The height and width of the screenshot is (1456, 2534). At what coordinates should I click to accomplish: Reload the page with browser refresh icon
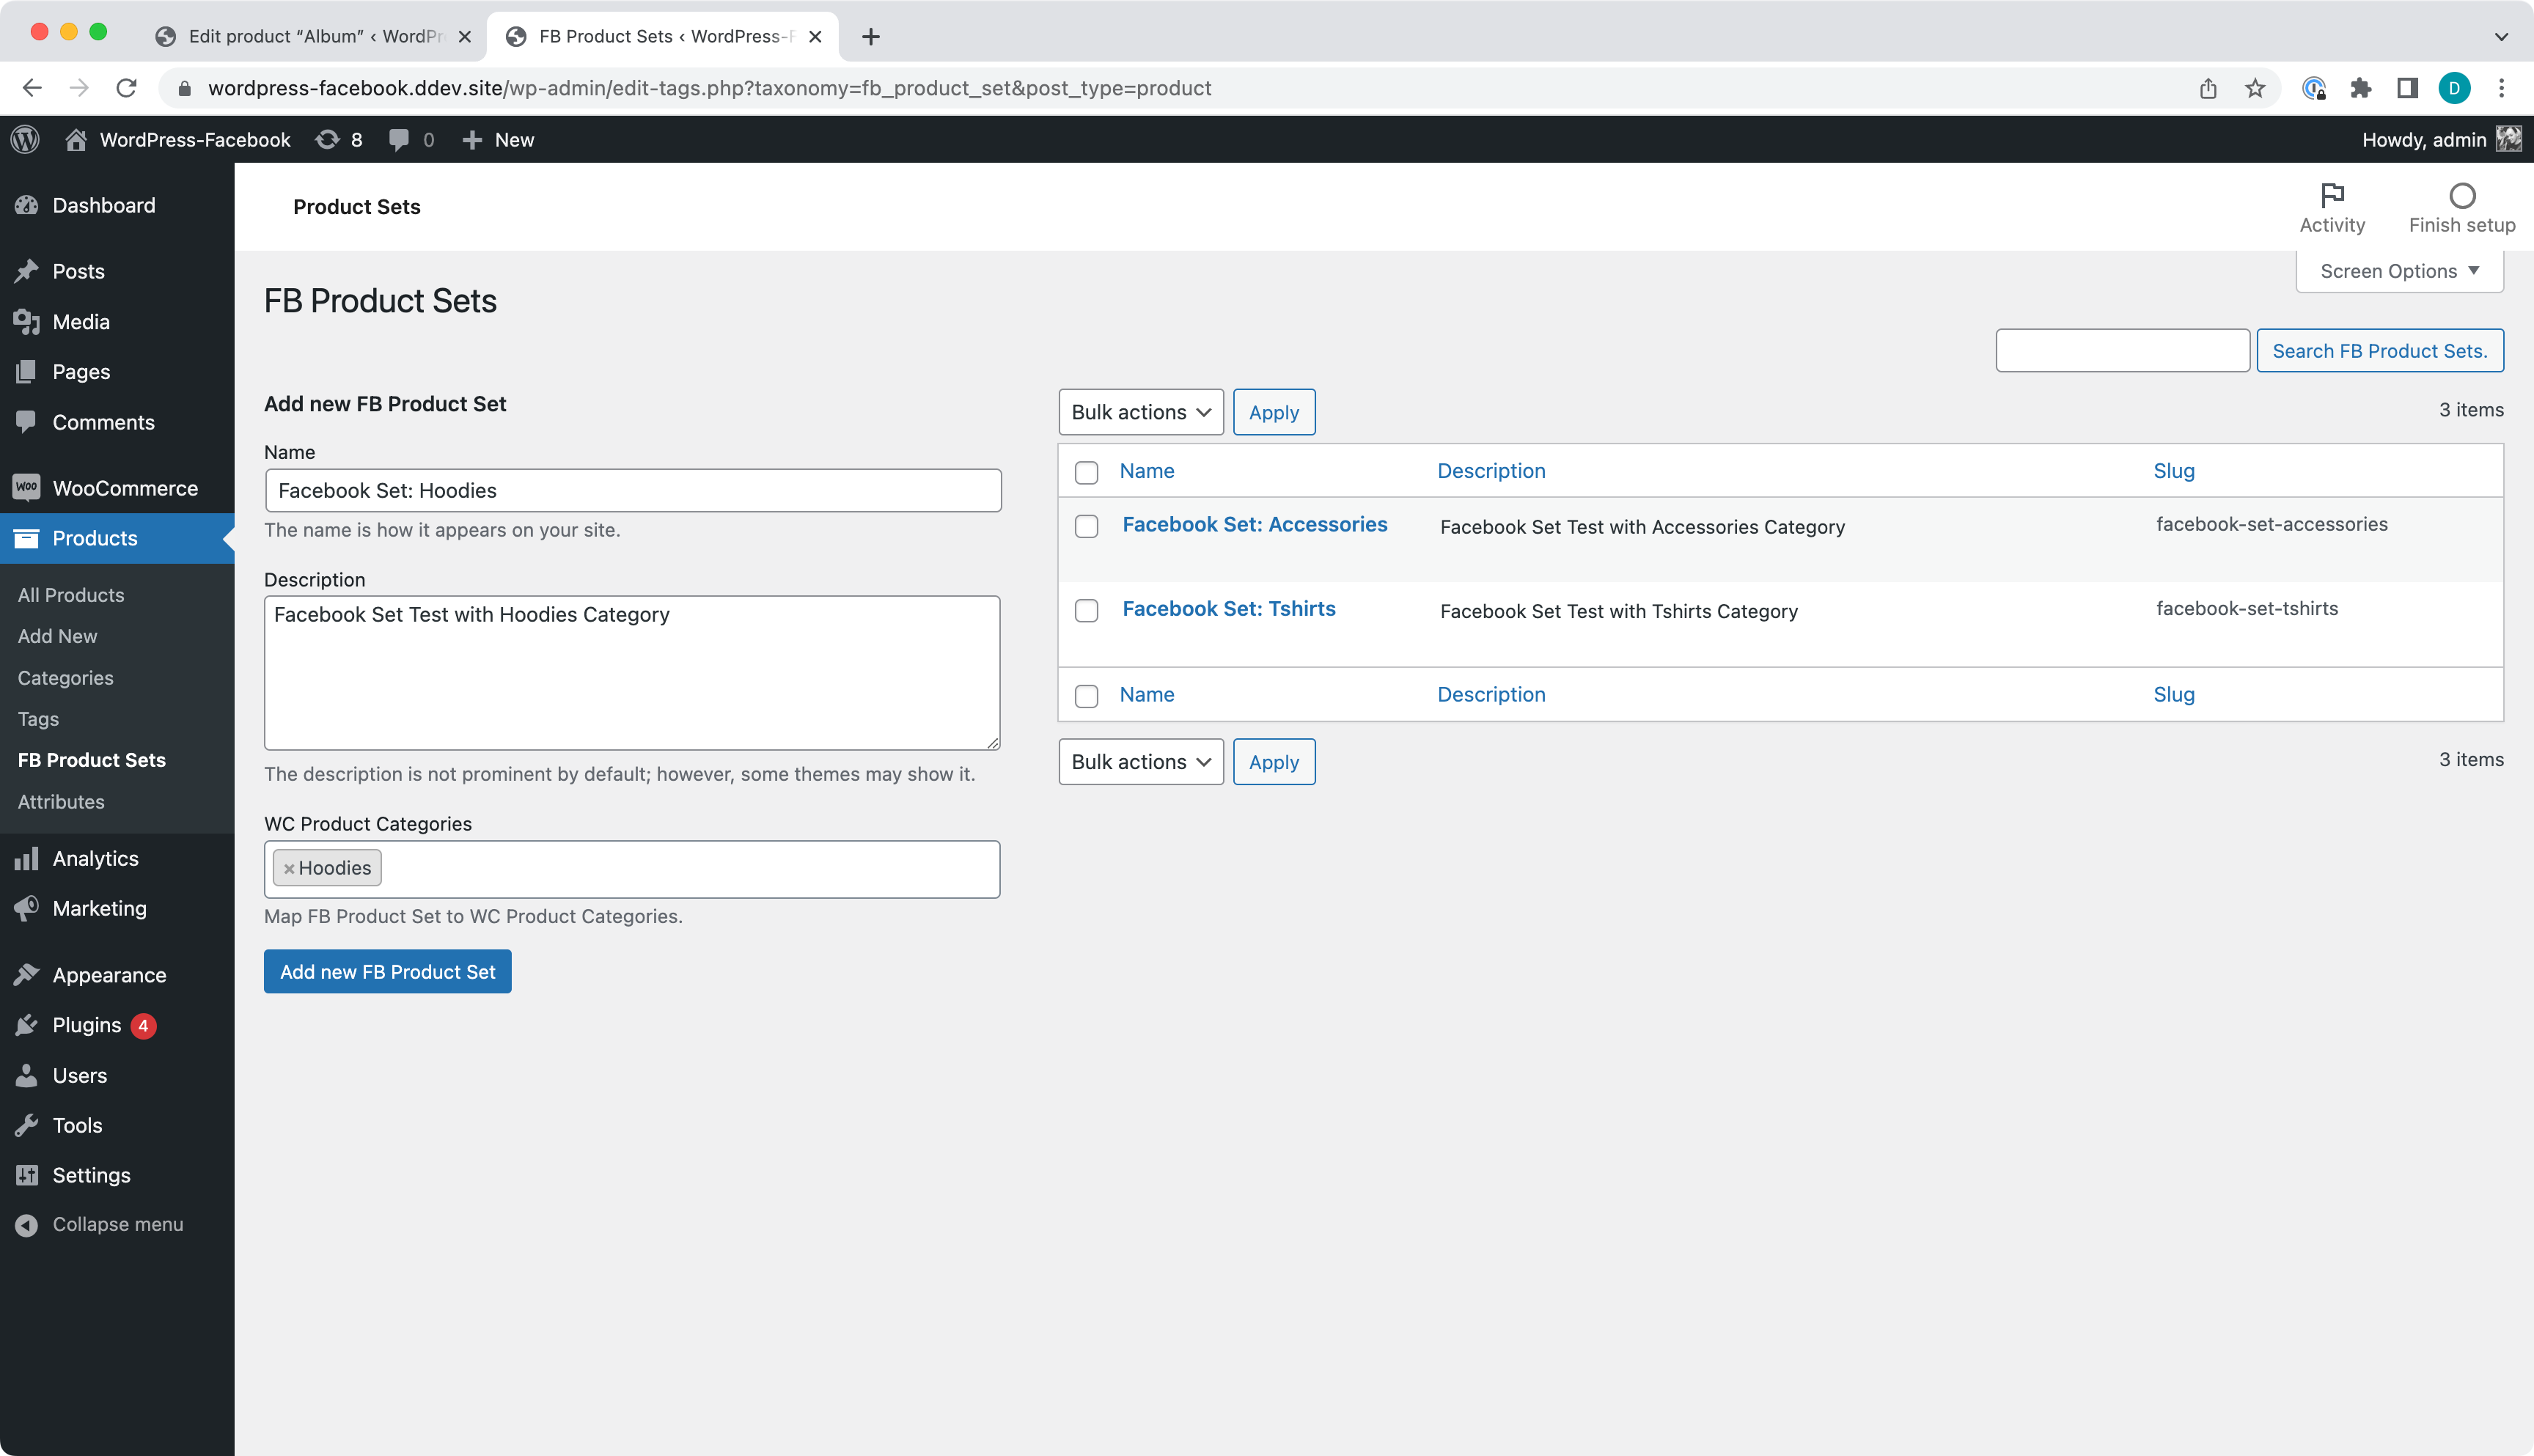coord(126,88)
